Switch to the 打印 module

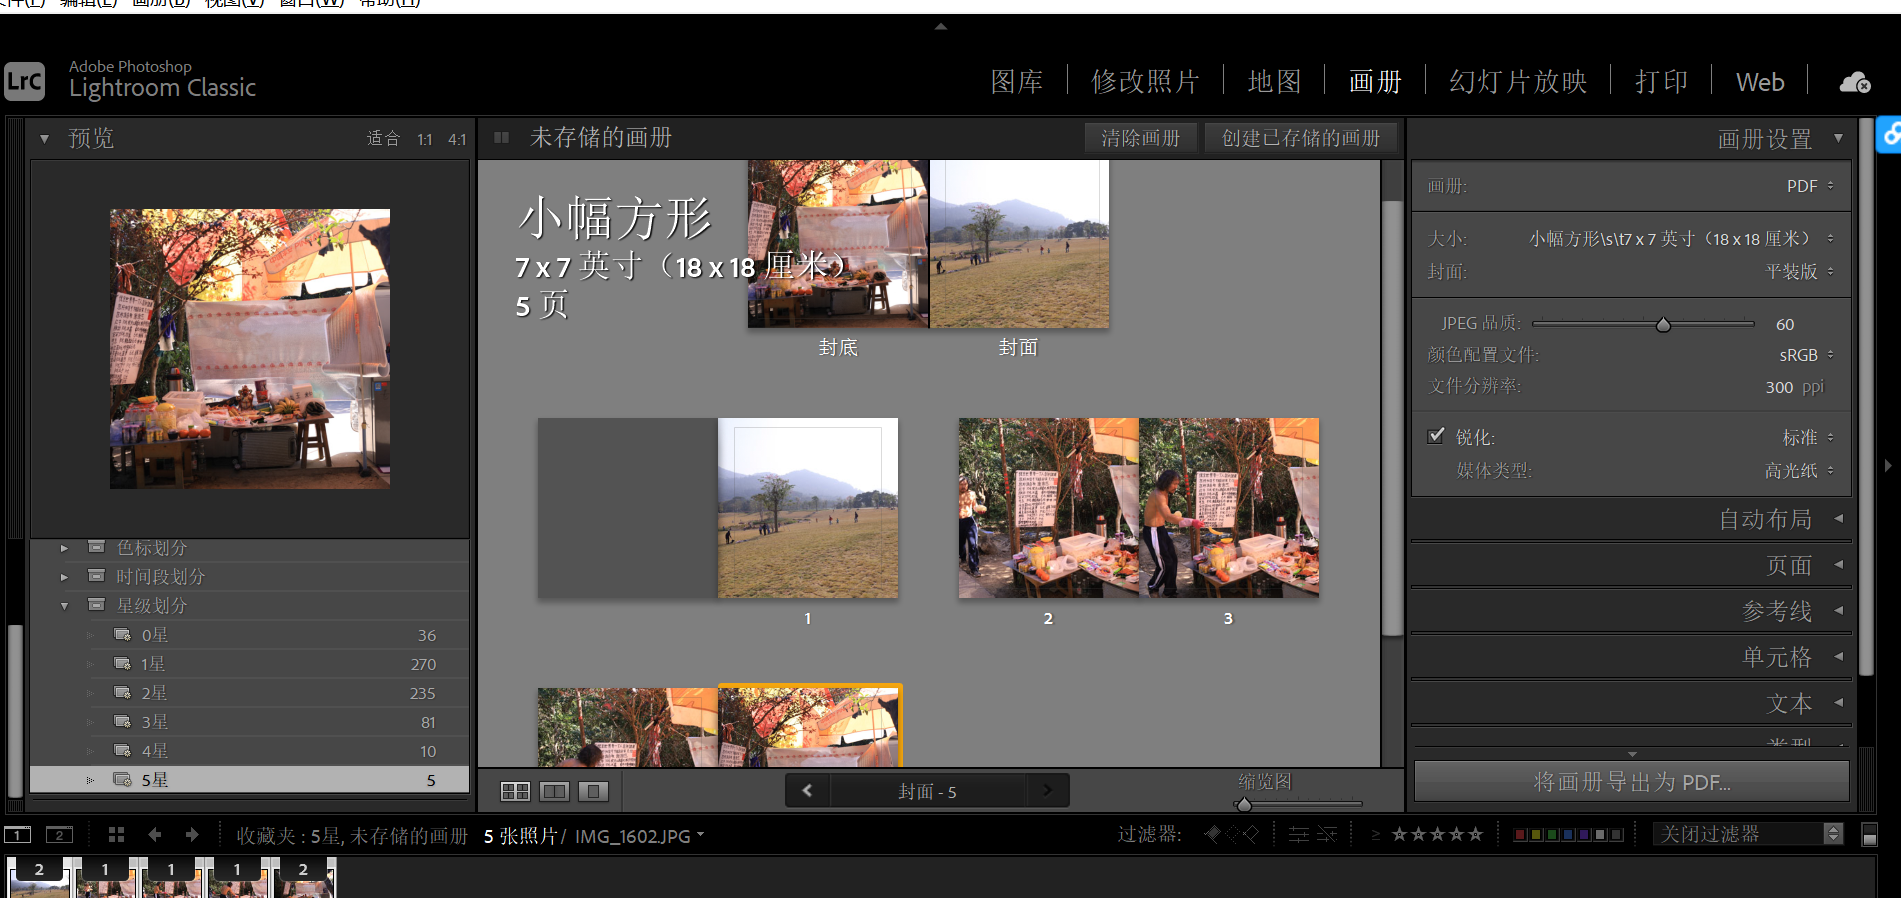click(1661, 82)
